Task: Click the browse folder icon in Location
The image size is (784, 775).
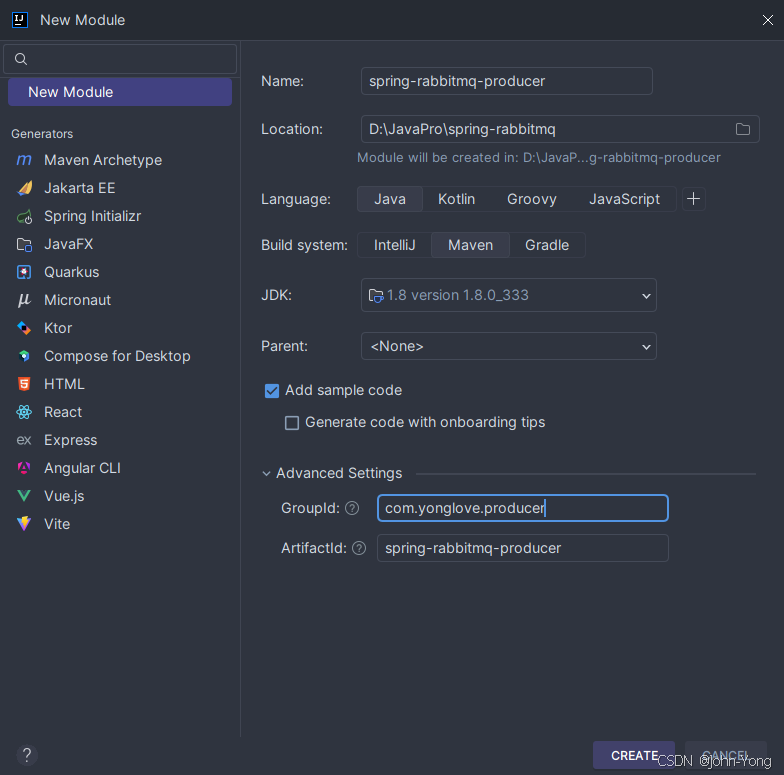Action: (742, 129)
